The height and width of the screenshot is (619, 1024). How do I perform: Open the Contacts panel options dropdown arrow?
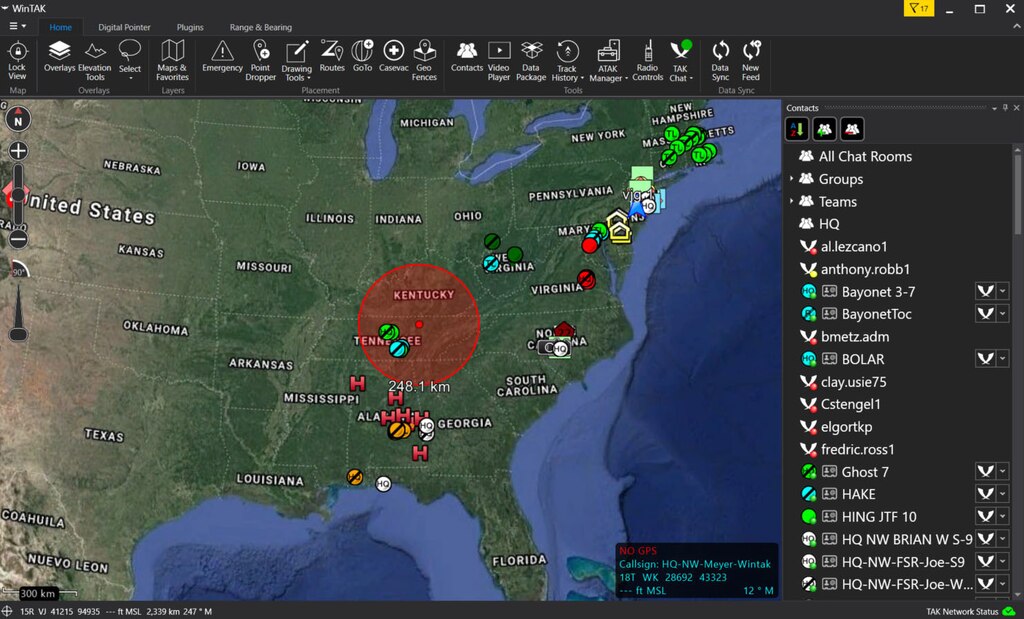pyautogui.click(x=994, y=108)
